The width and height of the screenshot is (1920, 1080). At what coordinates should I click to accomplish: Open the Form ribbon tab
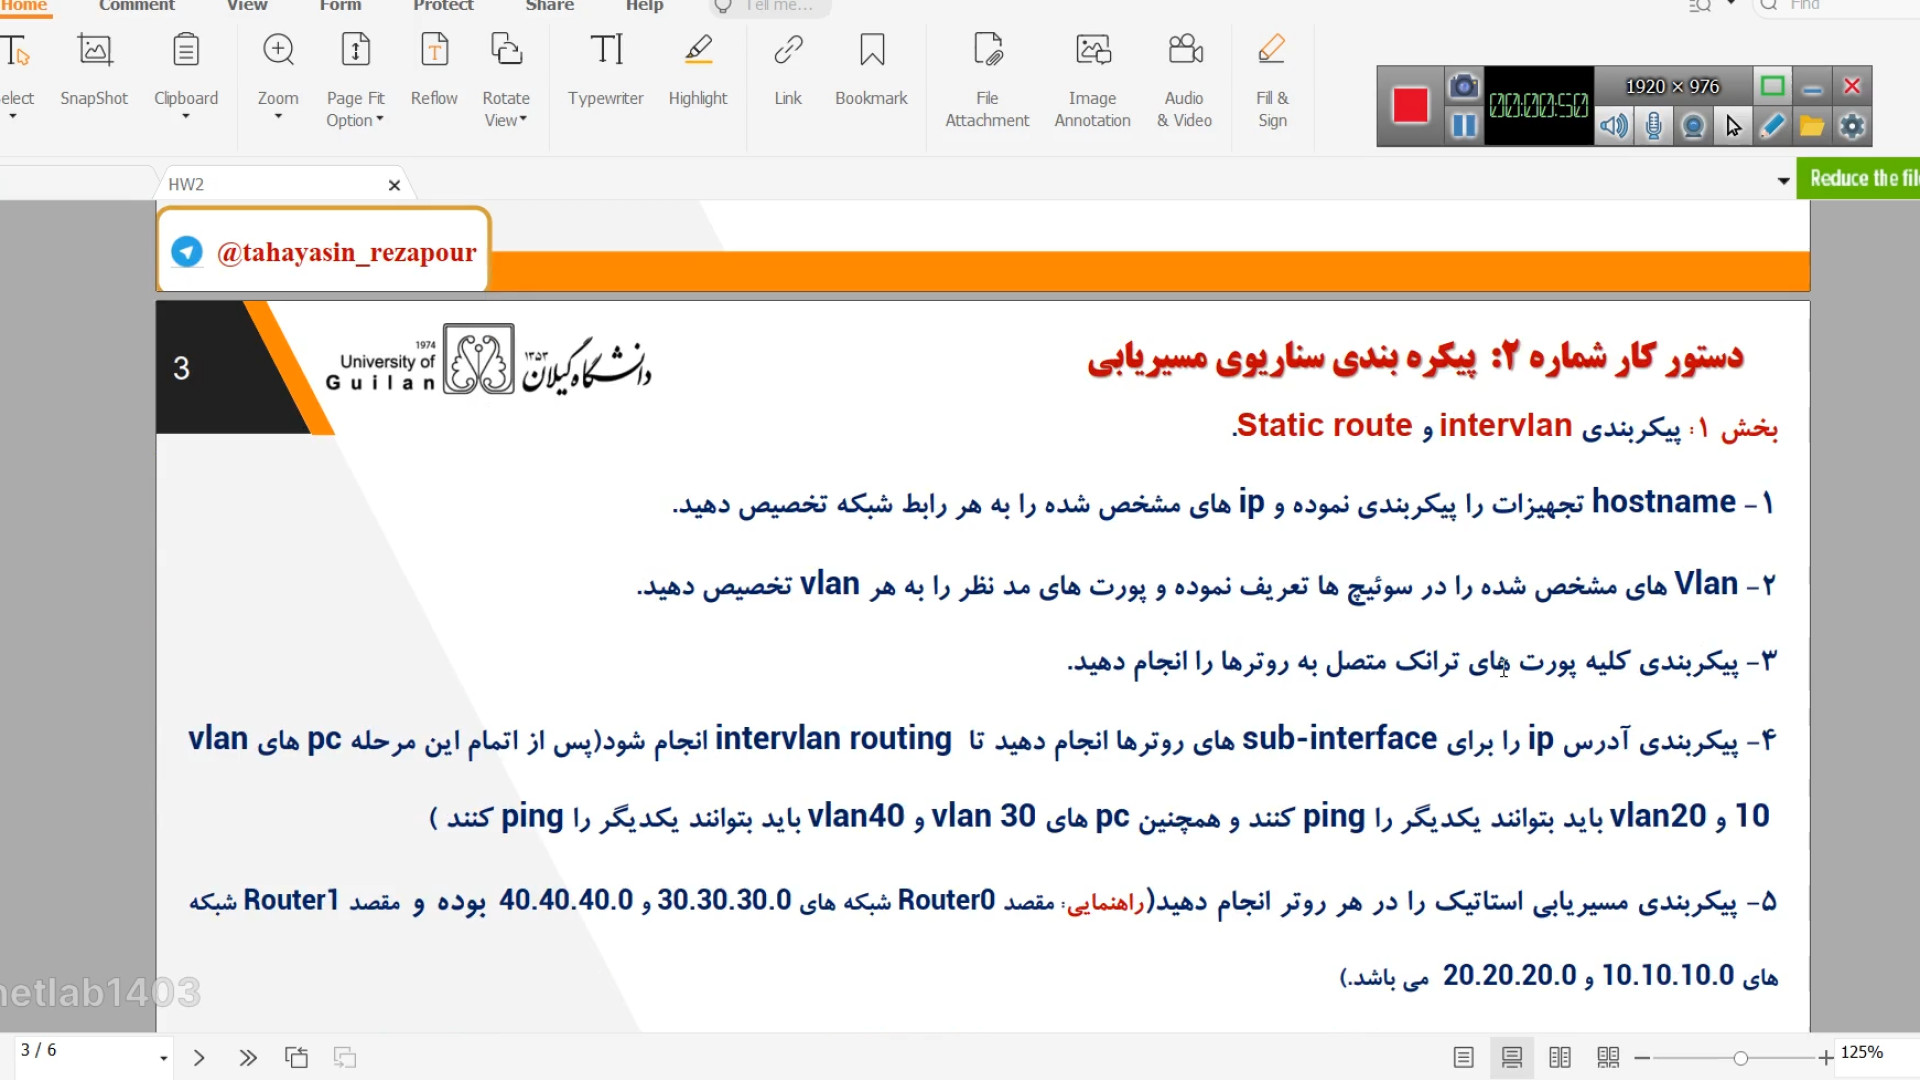[340, 6]
